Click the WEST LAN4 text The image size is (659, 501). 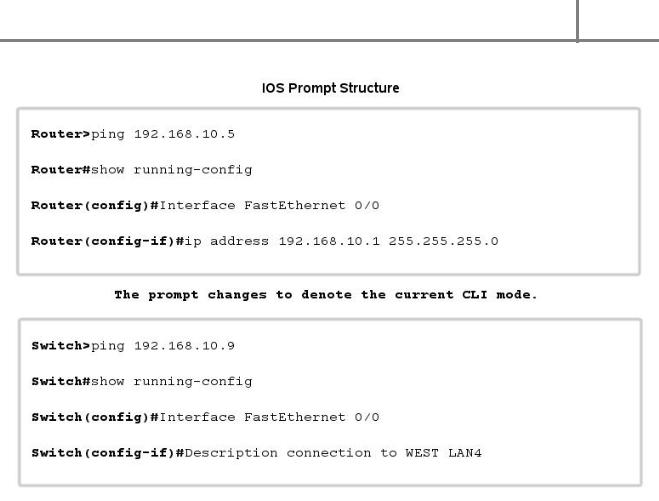pyautogui.click(x=443, y=453)
